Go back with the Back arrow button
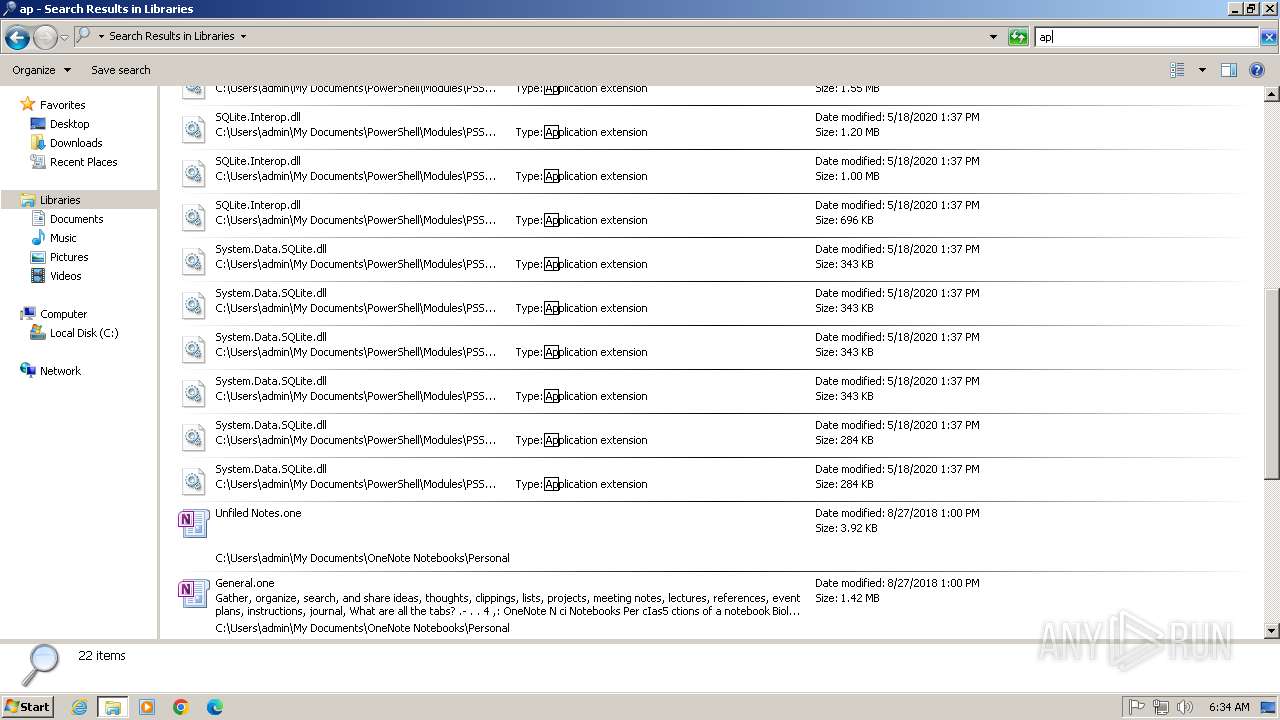 pyautogui.click(x=17, y=38)
